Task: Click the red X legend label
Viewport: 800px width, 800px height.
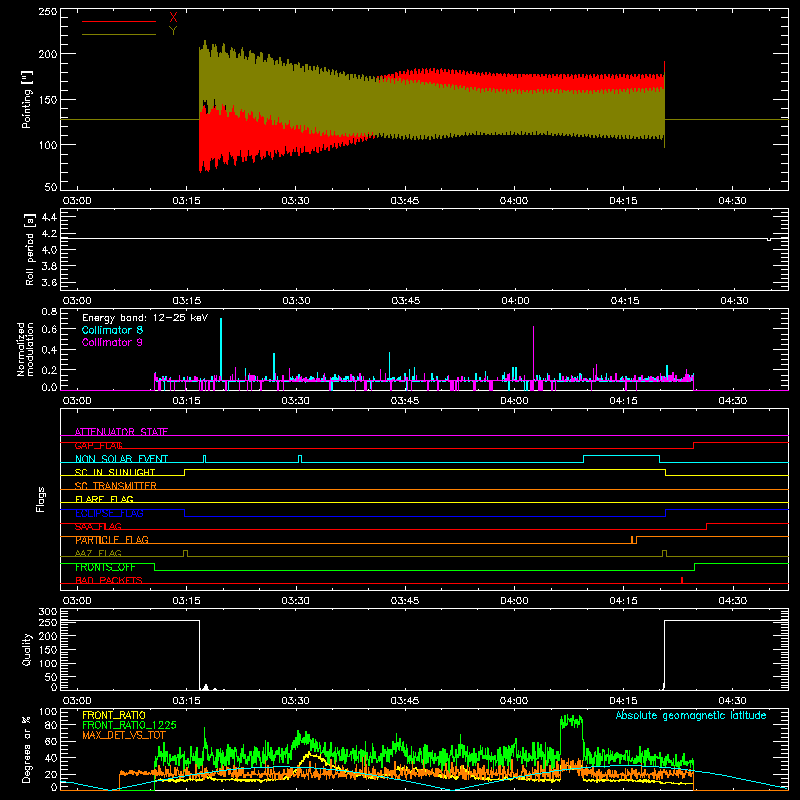Action: pyautogui.click(x=173, y=17)
